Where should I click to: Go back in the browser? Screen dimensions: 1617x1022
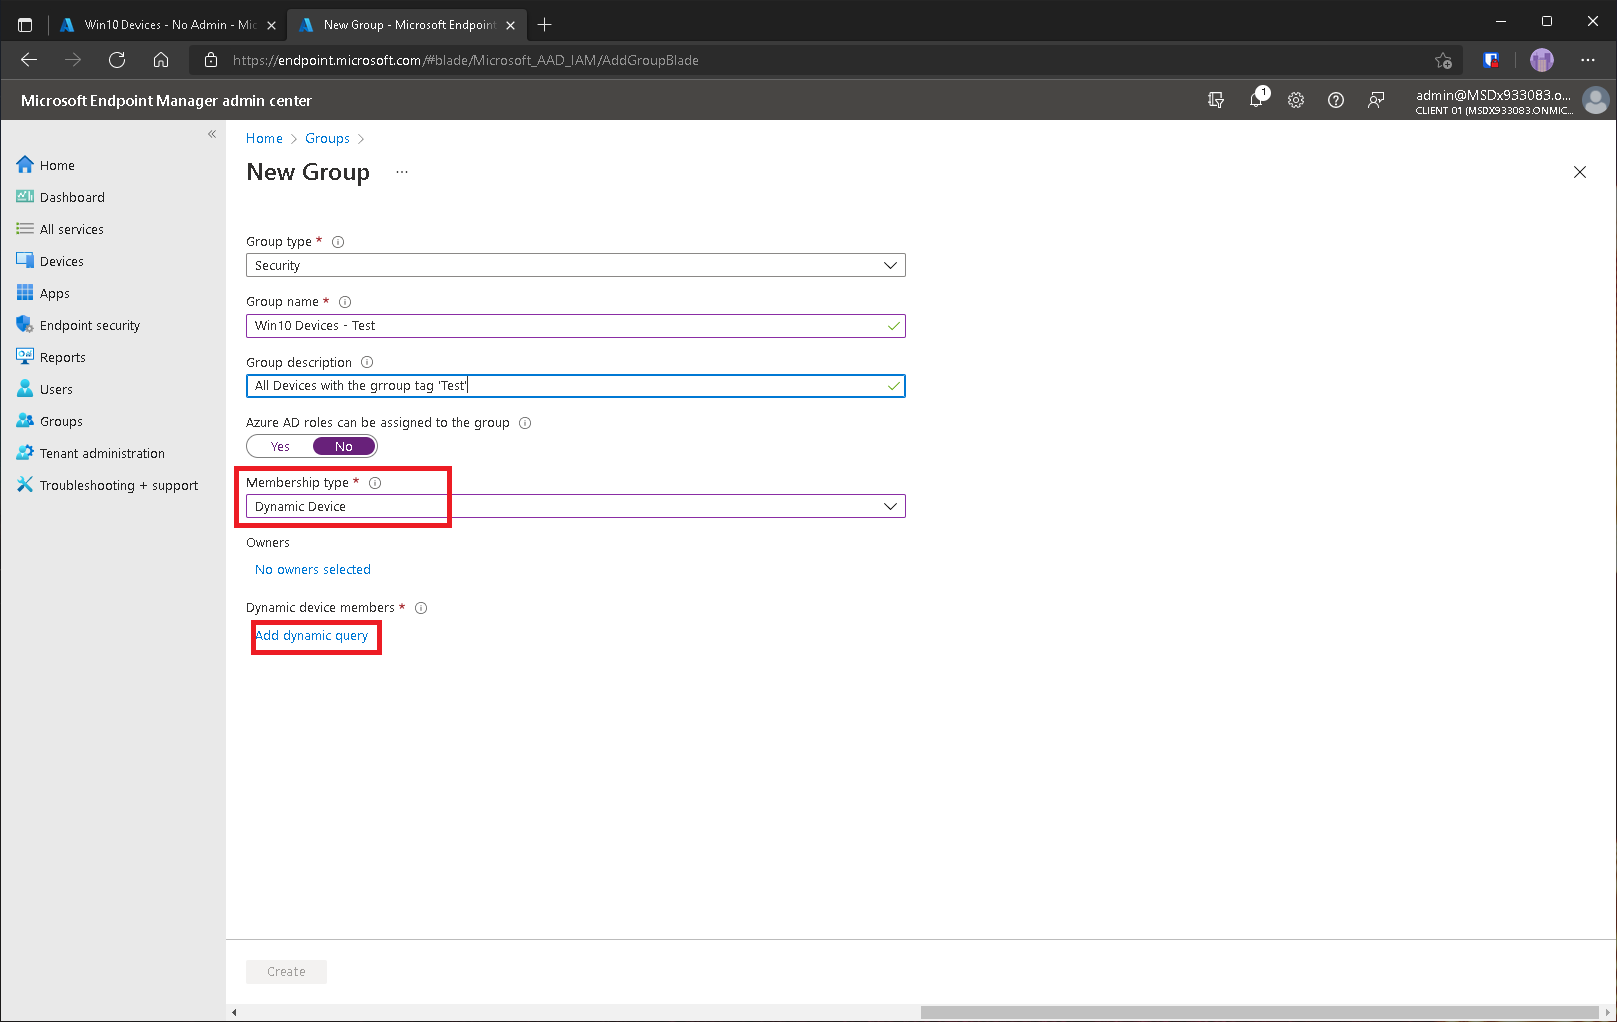pos(29,60)
